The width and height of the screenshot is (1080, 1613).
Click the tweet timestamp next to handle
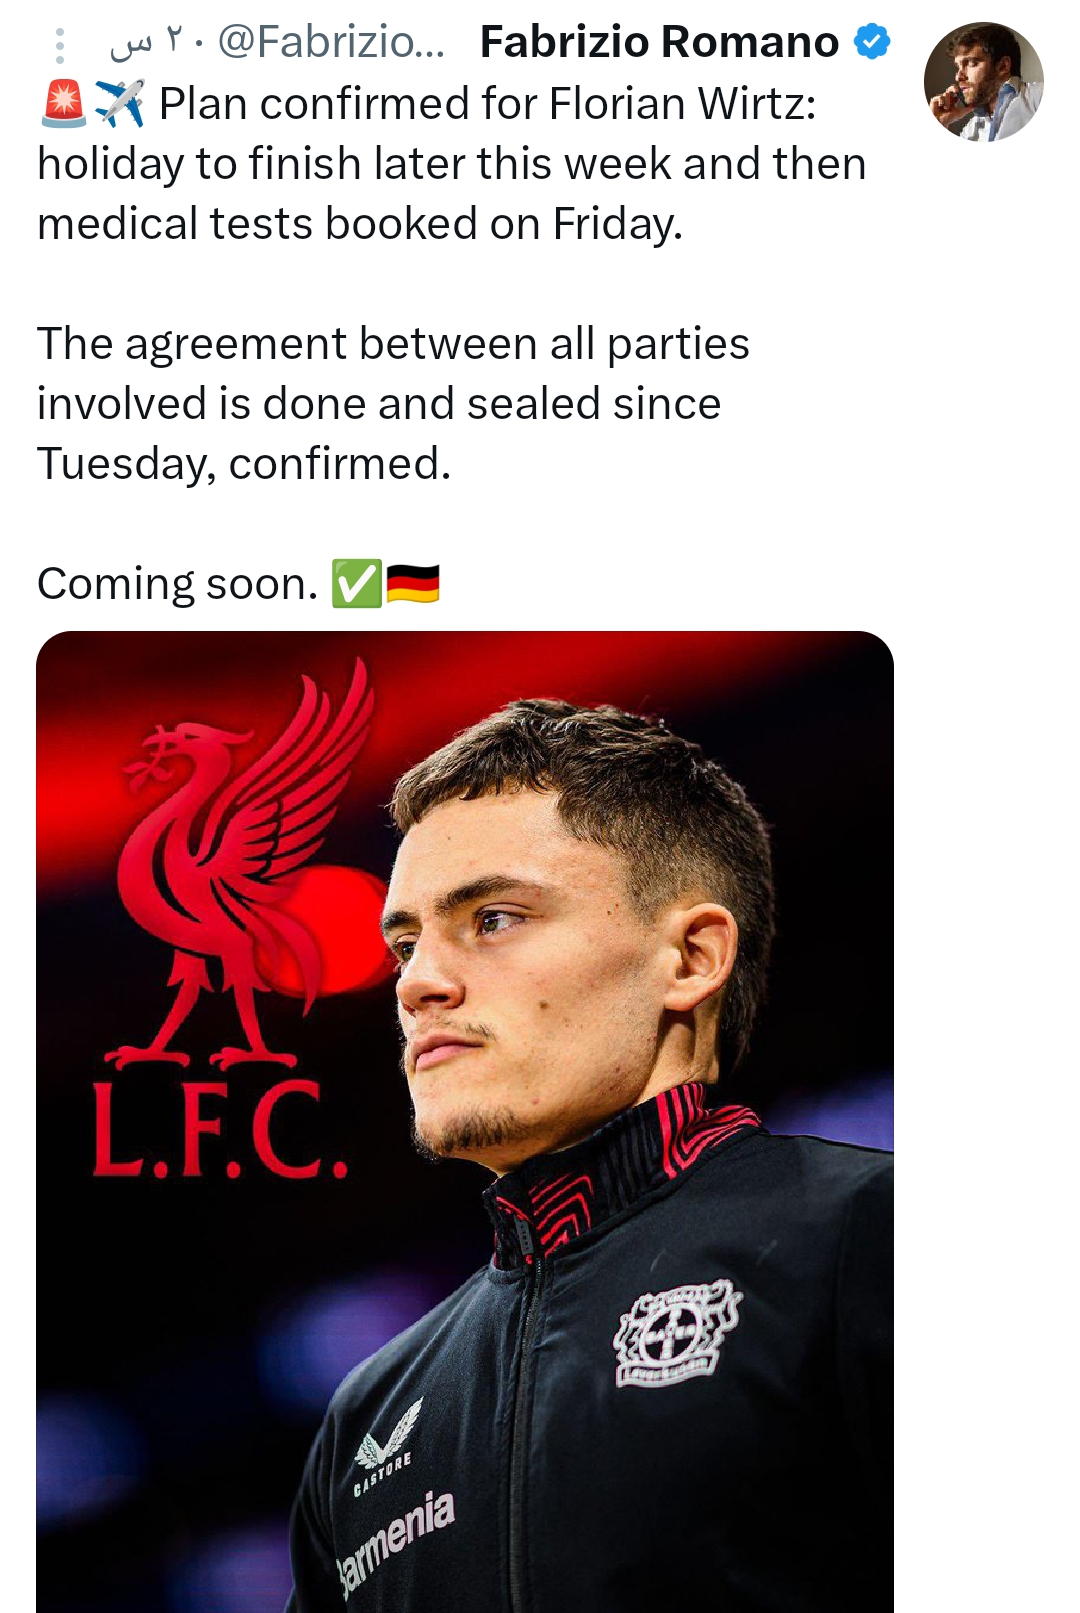pyautogui.click(x=148, y=43)
